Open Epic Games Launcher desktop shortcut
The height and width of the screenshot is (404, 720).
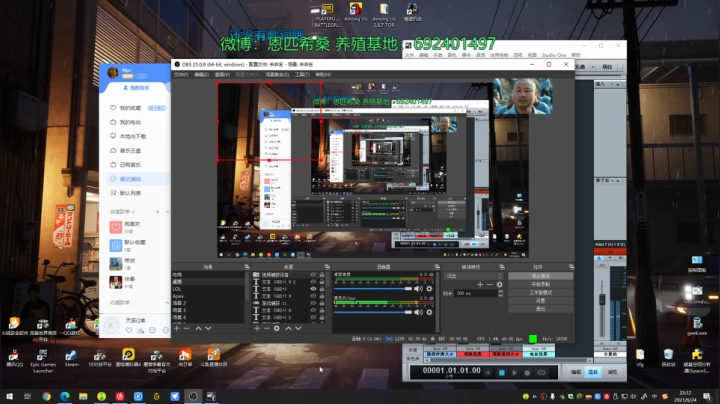coord(43,359)
